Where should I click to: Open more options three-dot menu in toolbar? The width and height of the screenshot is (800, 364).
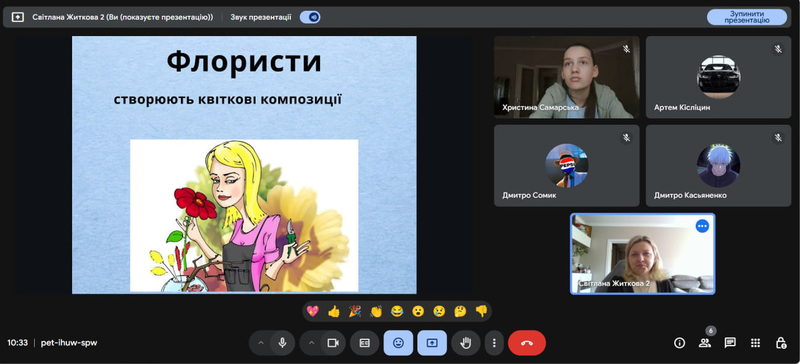pyautogui.click(x=494, y=343)
